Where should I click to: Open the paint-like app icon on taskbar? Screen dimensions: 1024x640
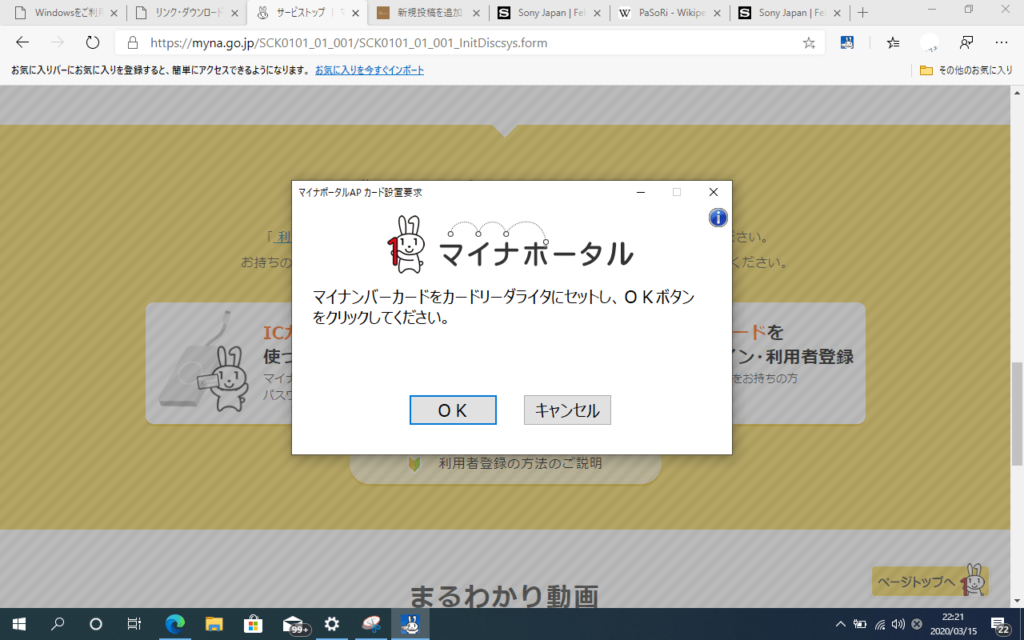(372, 624)
